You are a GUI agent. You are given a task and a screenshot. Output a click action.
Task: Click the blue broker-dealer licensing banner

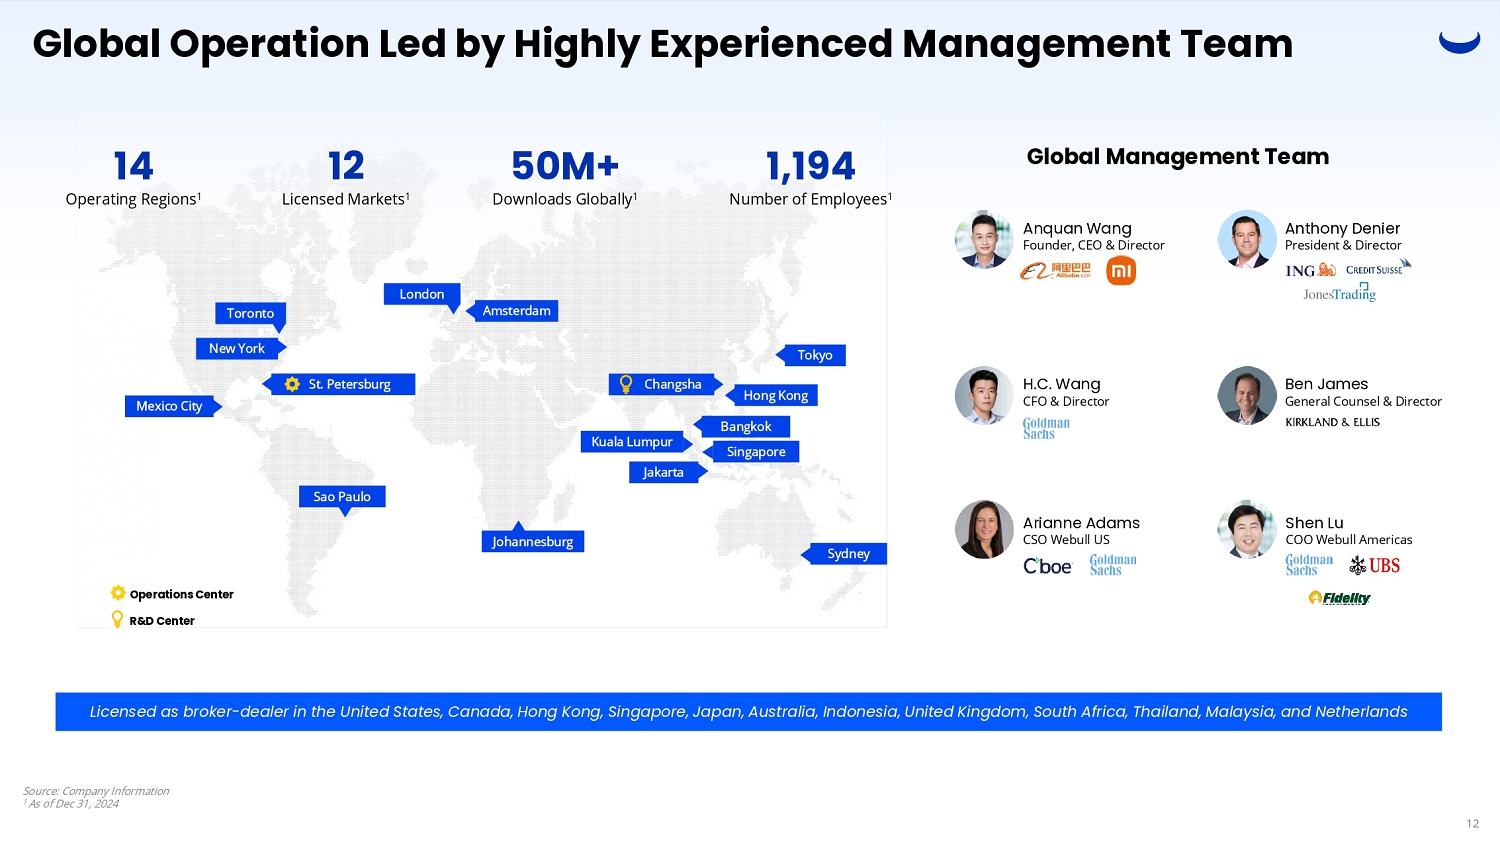point(748,712)
